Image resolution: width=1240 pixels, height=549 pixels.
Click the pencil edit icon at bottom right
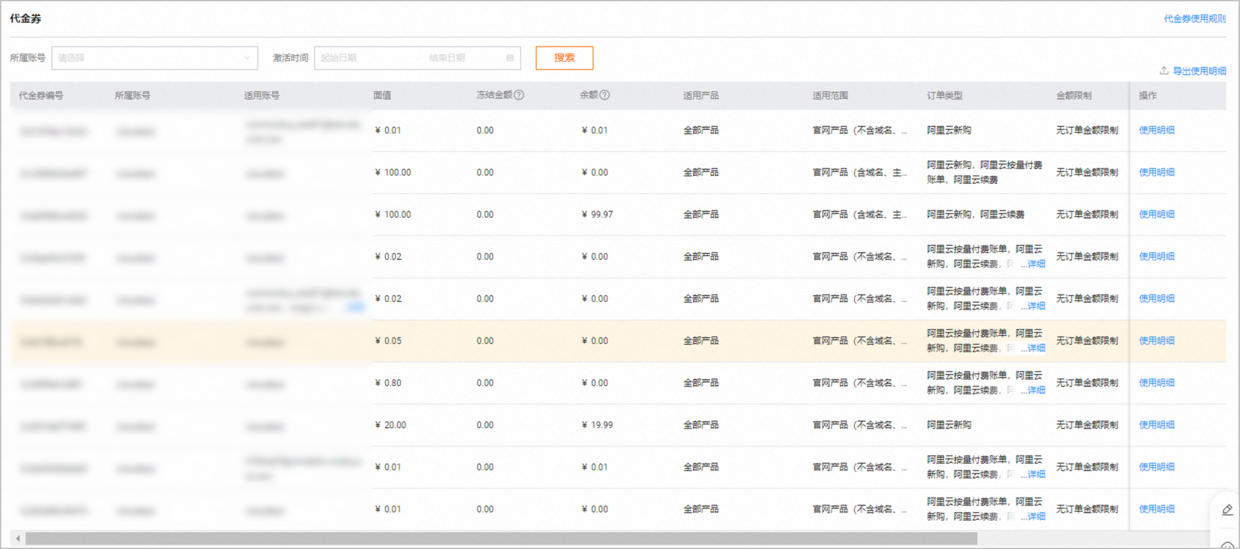(1227, 510)
